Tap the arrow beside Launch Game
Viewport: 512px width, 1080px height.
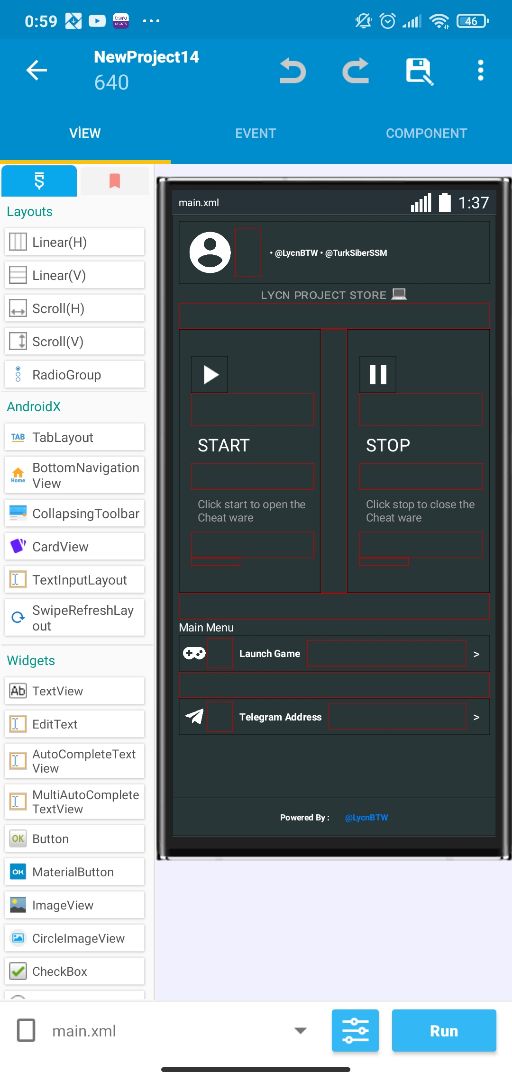[476, 654]
